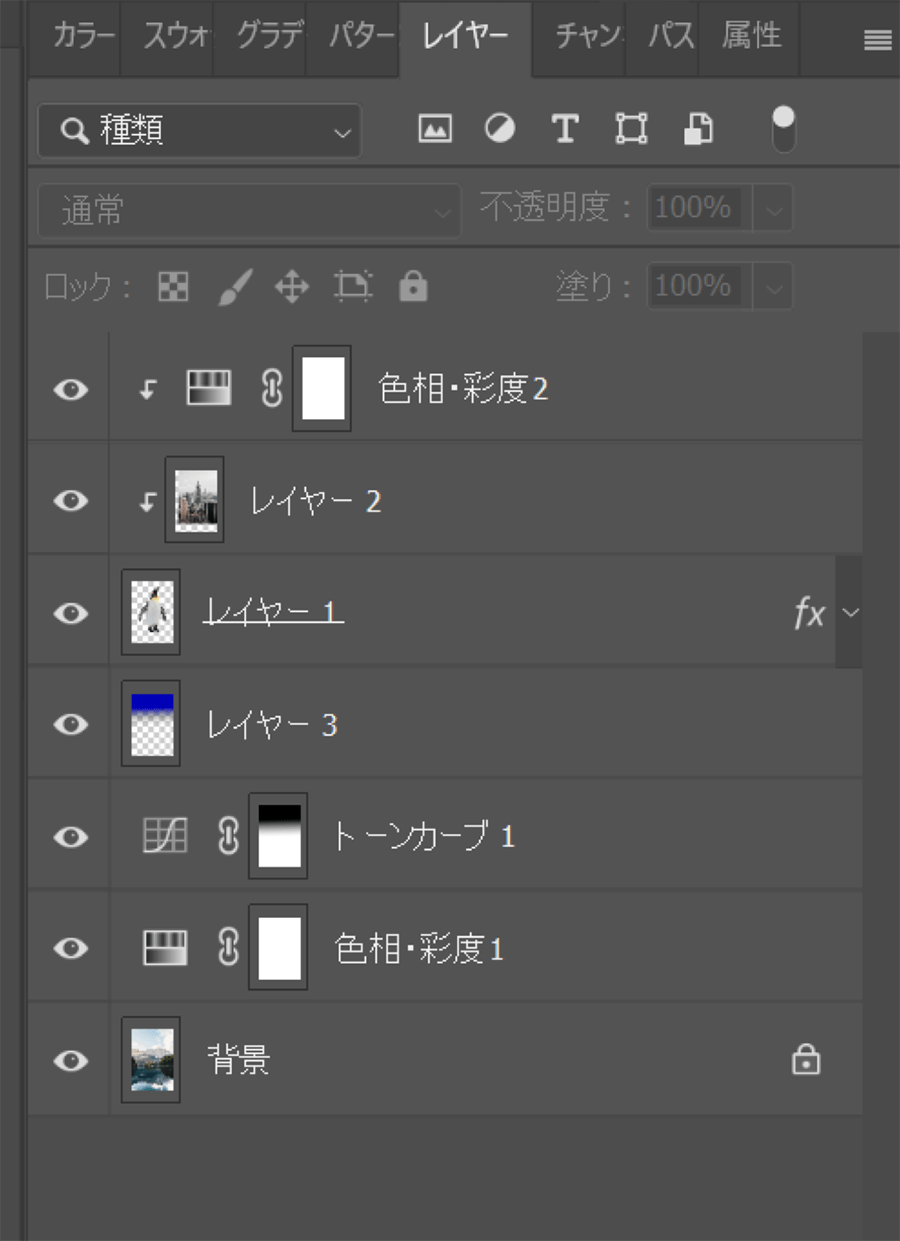Click lock position move icon
The width and height of the screenshot is (900, 1241).
click(292, 288)
